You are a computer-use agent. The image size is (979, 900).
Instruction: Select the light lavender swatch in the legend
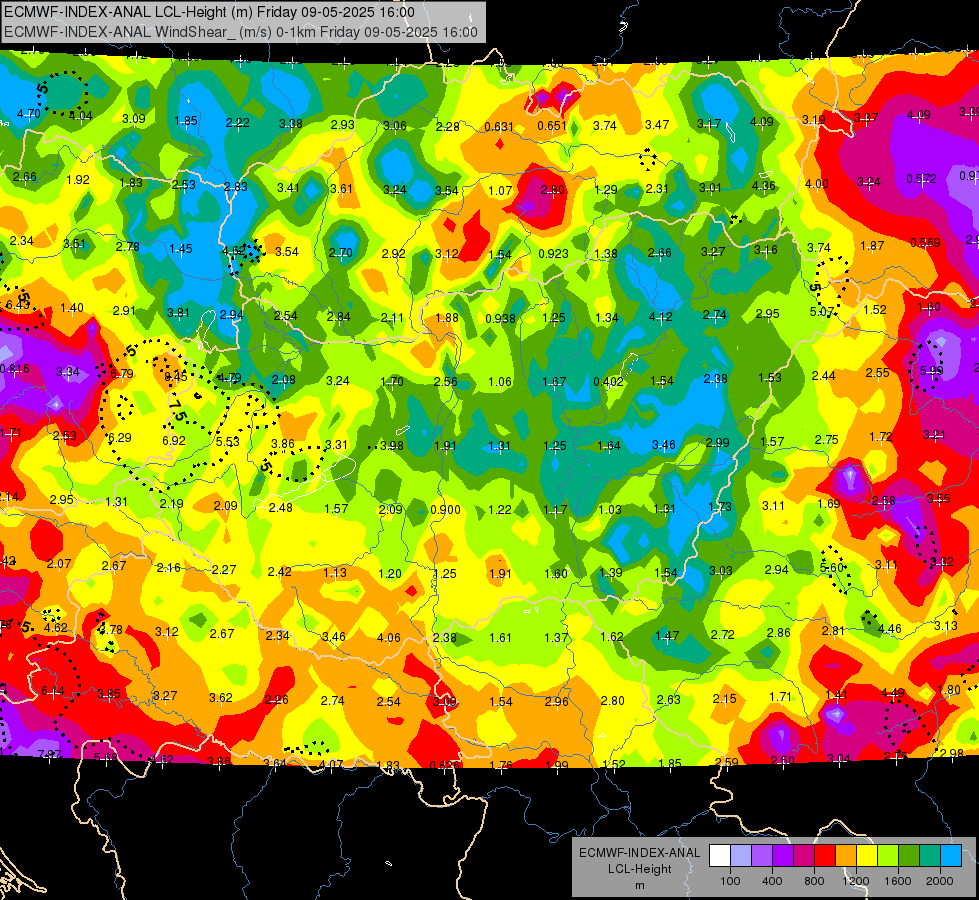[x=741, y=856]
